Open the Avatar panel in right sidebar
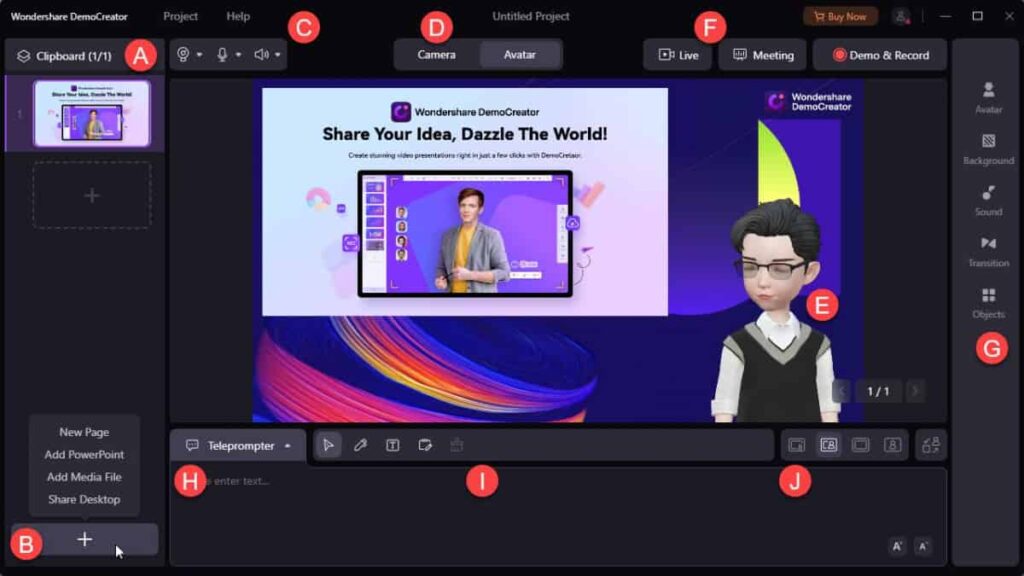1024x576 pixels. click(988, 97)
